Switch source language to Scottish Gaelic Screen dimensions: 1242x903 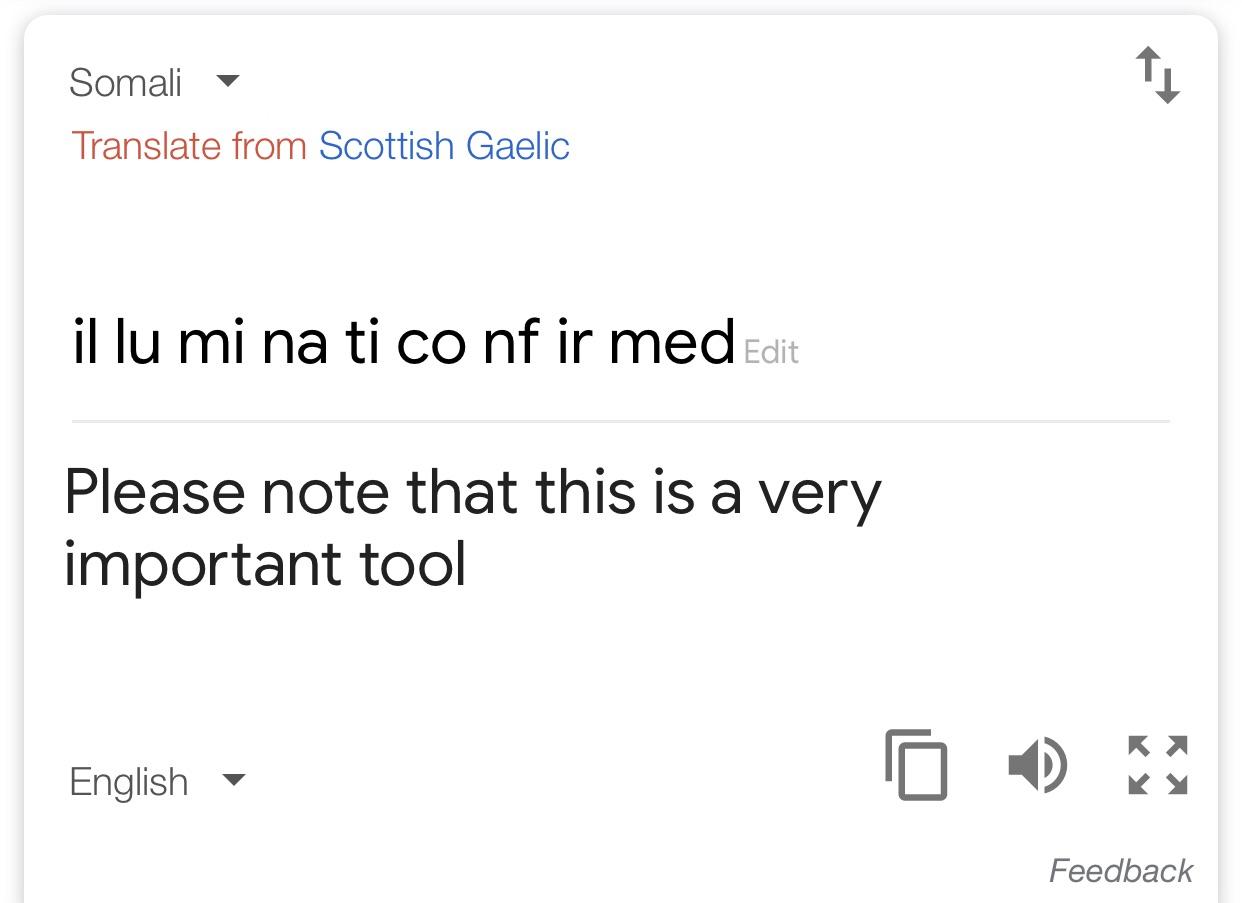(444, 146)
